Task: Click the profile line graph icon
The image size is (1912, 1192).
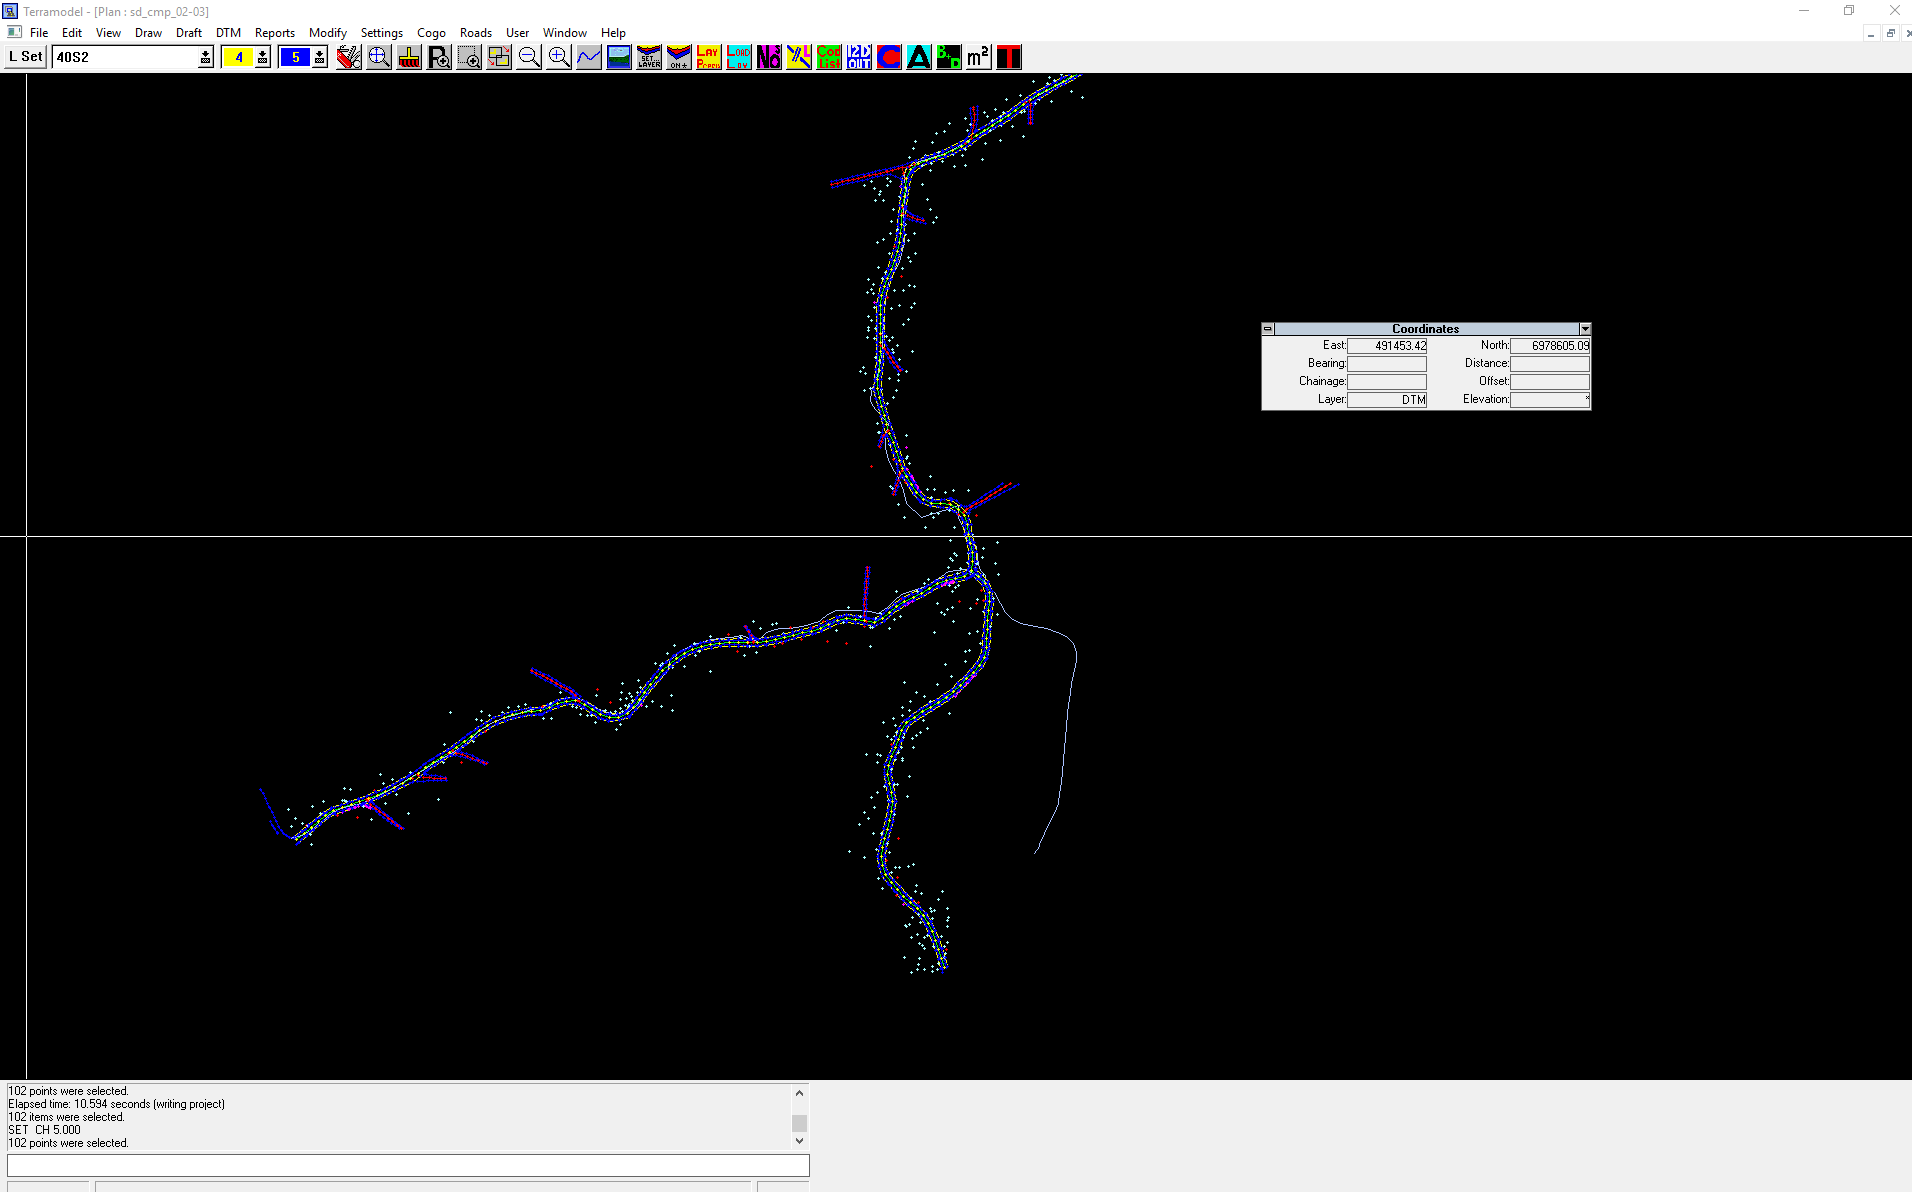Action: click(x=589, y=57)
